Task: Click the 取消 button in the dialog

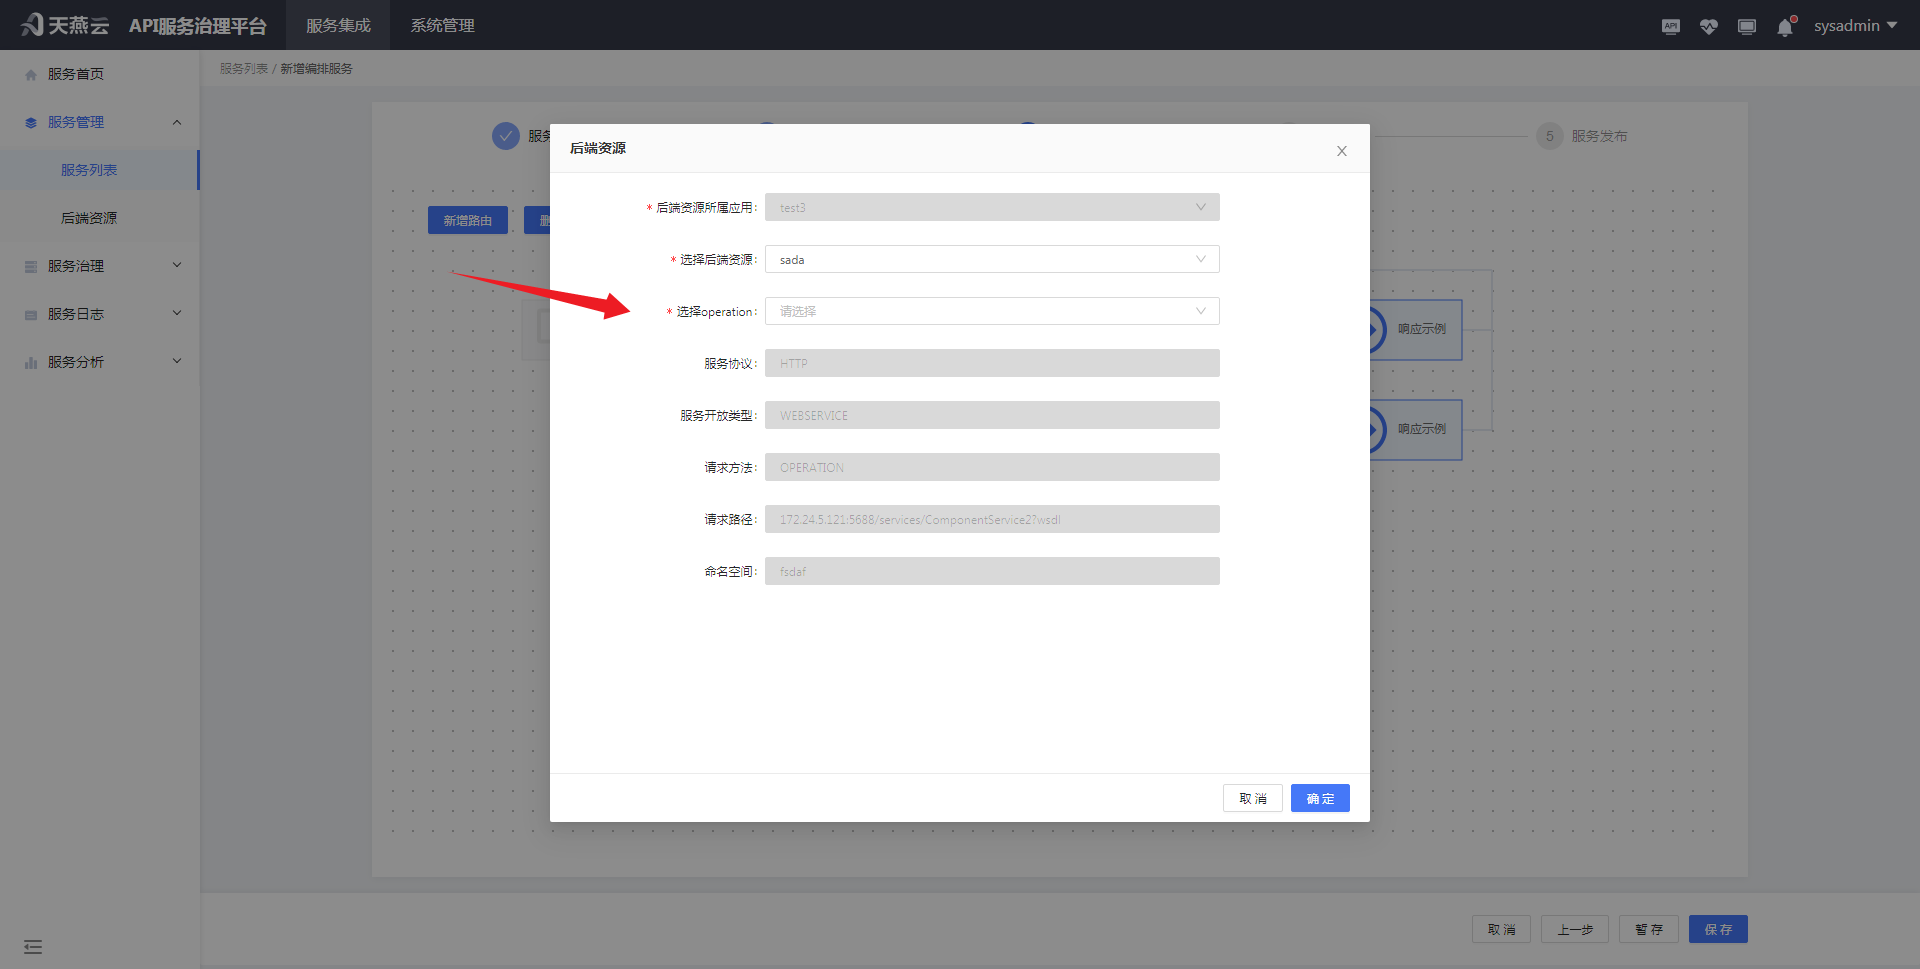Action: pos(1252,798)
